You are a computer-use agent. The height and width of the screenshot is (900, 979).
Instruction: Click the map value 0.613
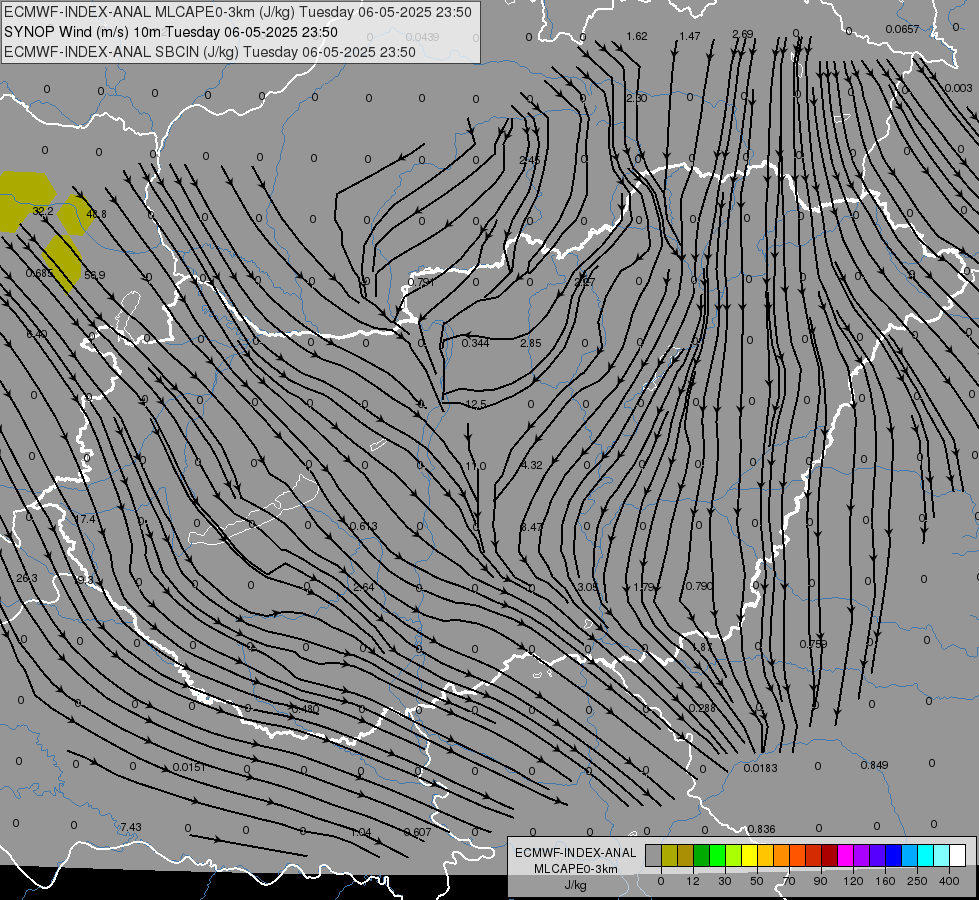point(363,526)
